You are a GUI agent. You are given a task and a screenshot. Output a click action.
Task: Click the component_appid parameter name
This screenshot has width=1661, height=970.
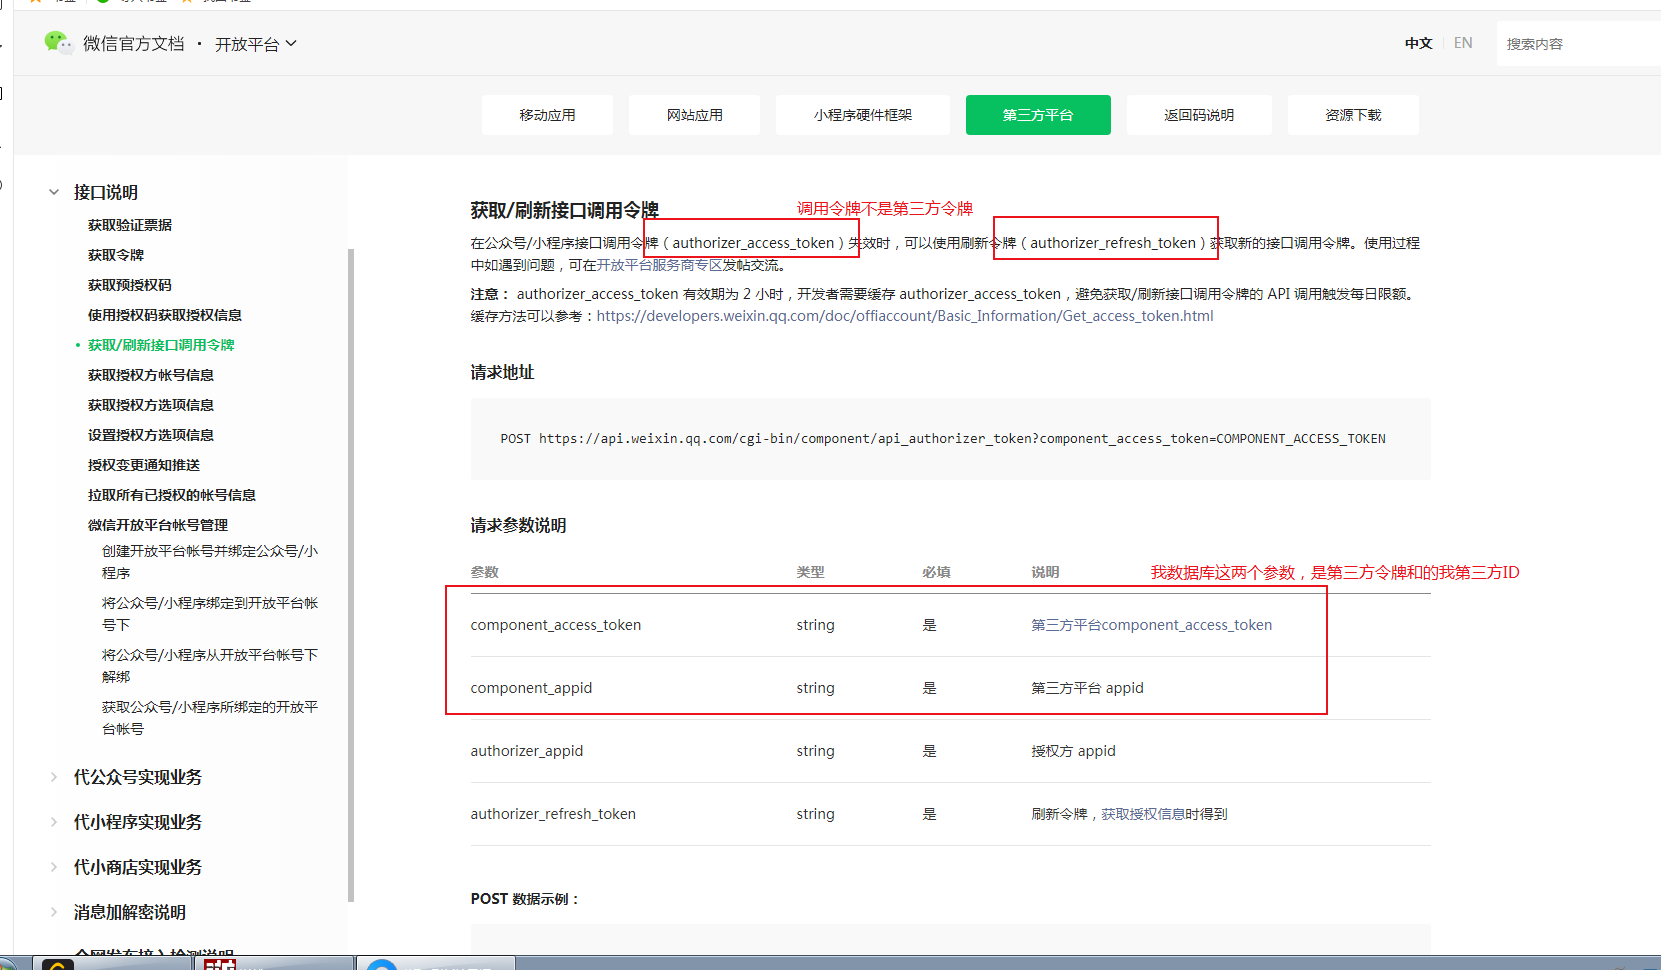pos(531,688)
